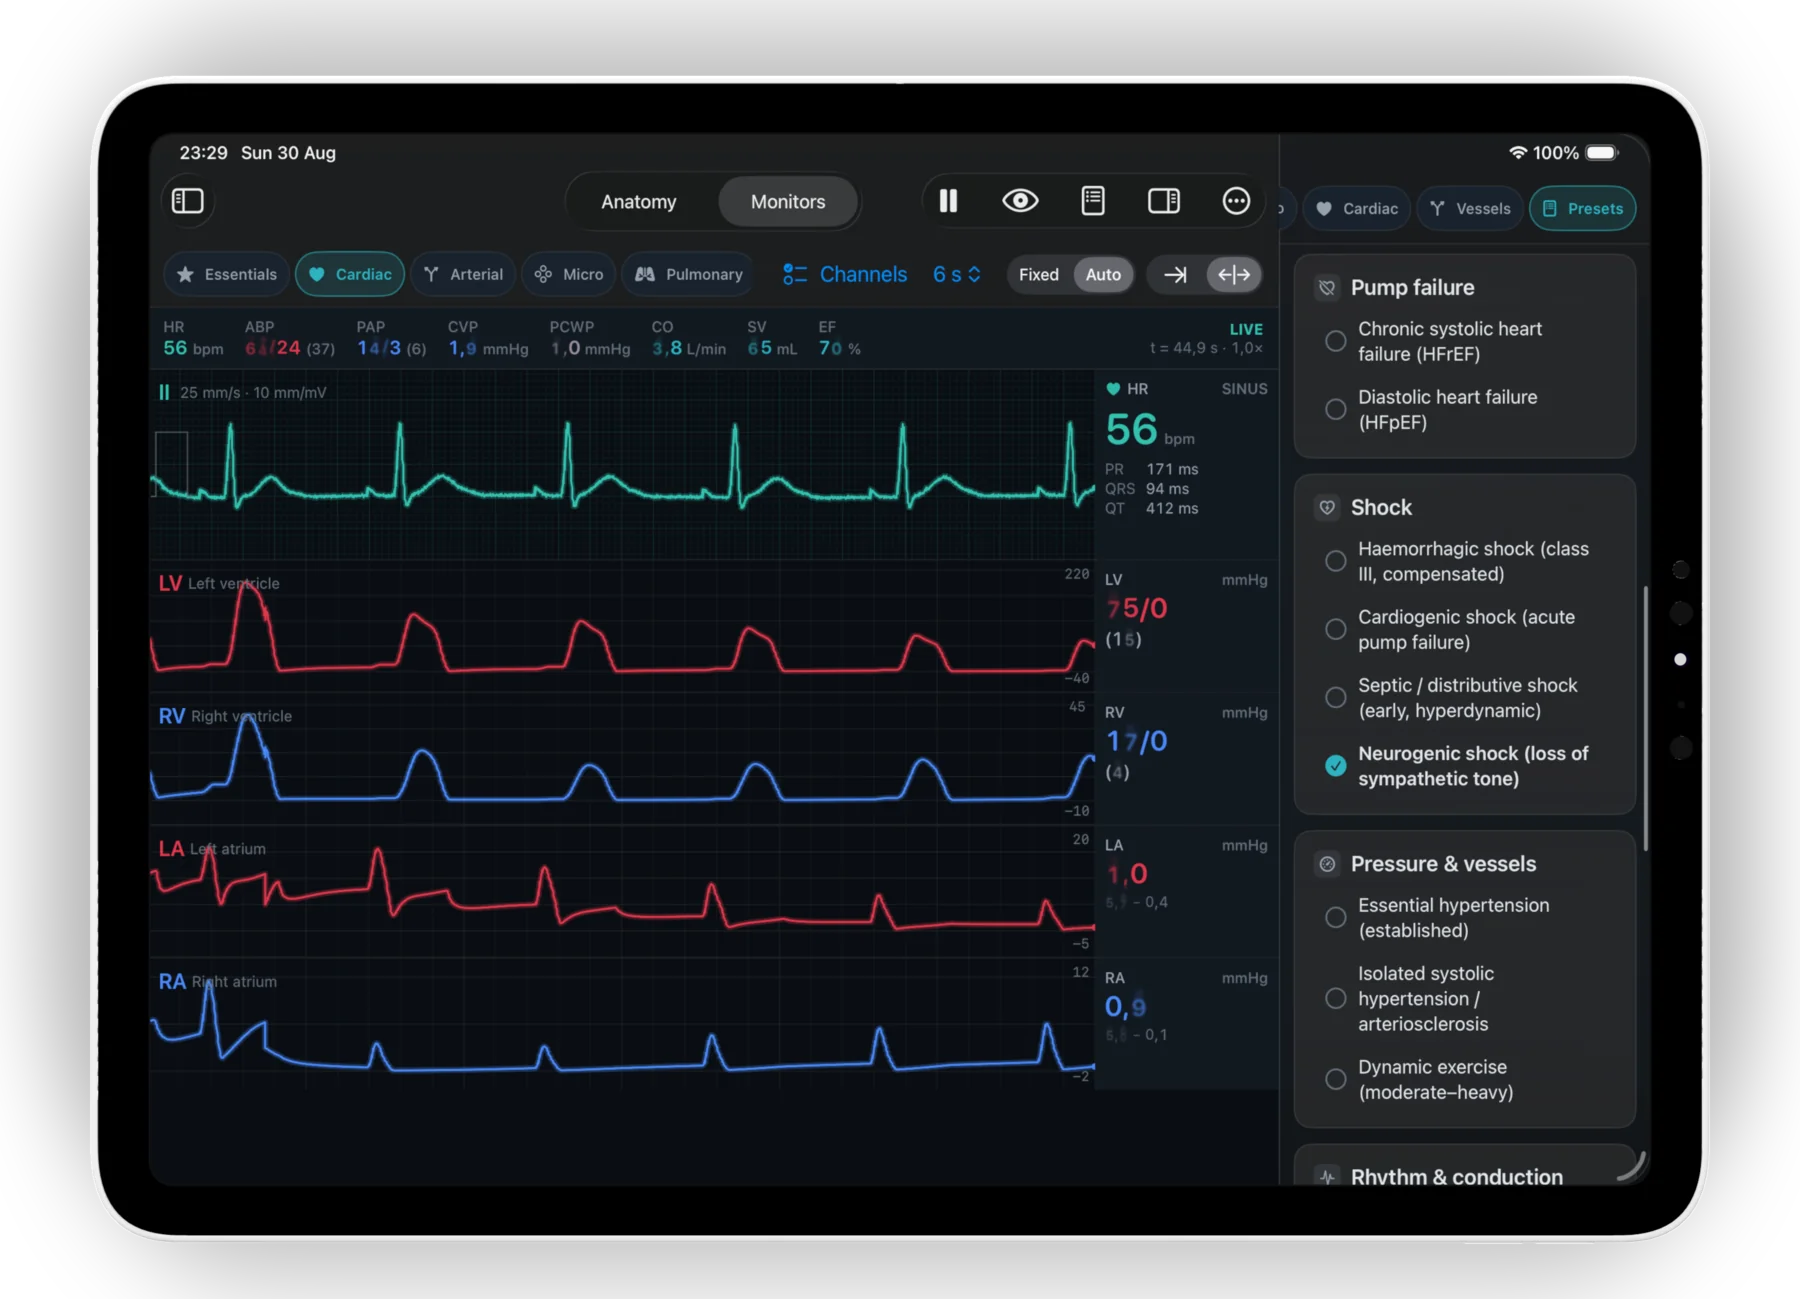Click the LV Left ventricle waveform label
This screenshot has width=1800, height=1299.
click(x=219, y=583)
